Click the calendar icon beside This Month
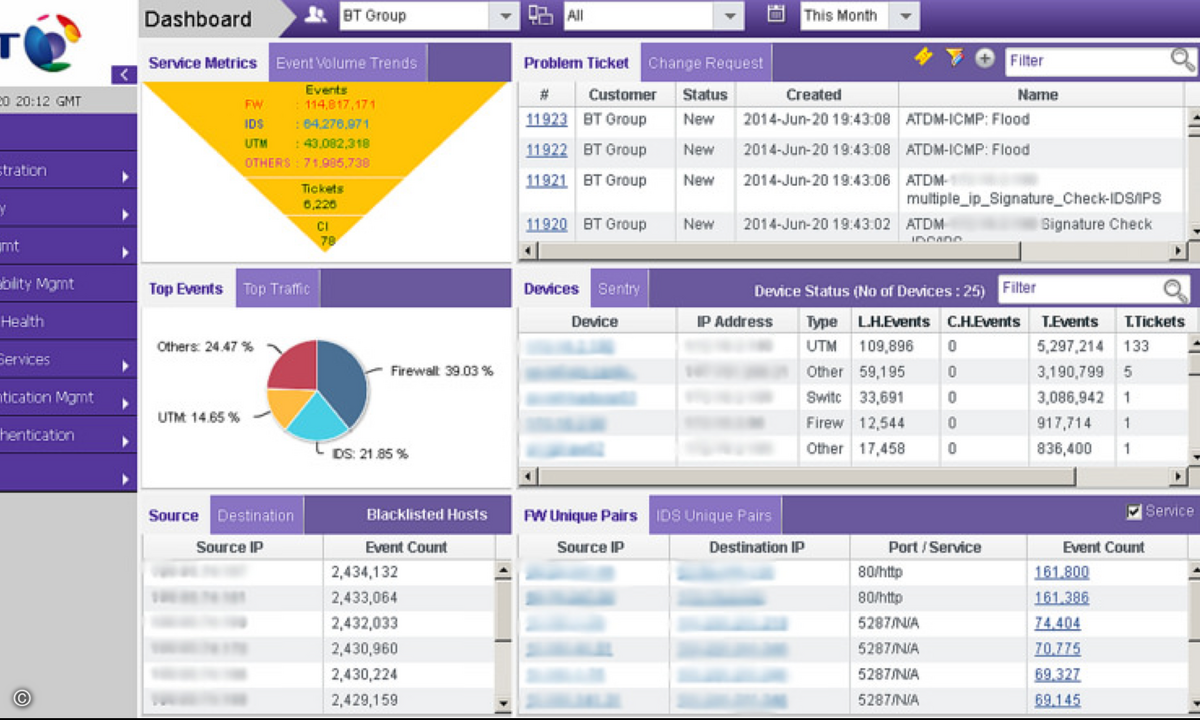 776,14
